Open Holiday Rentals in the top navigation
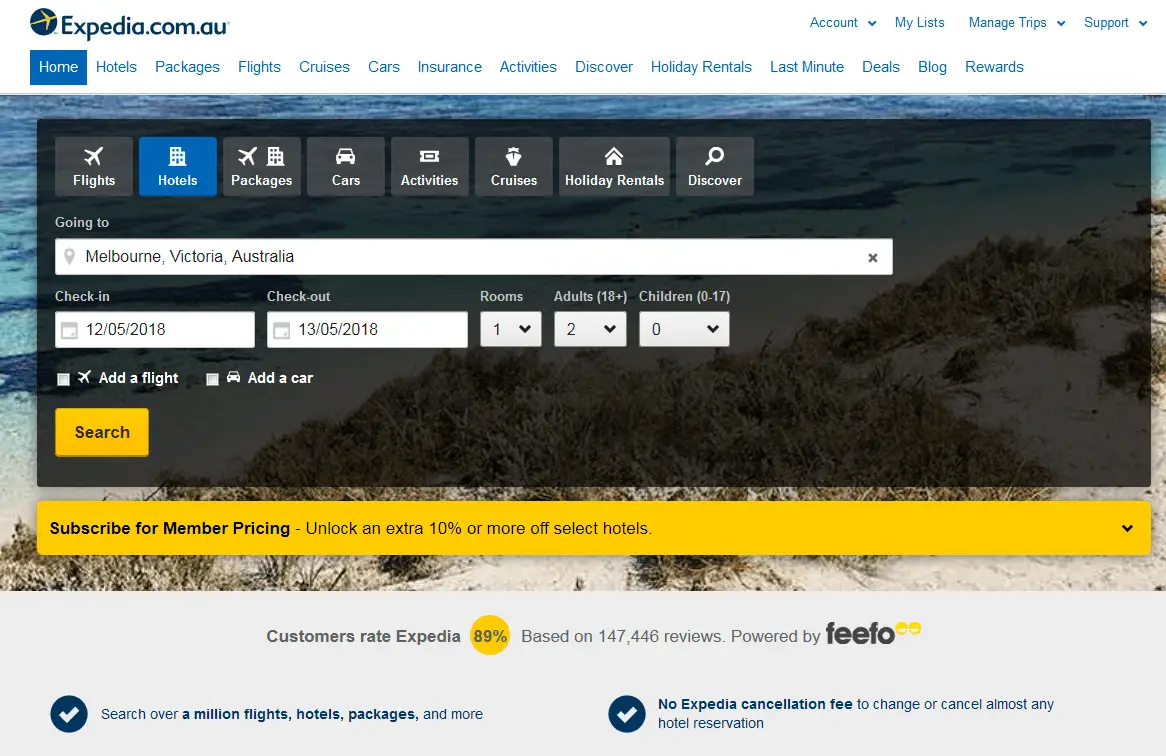Viewport: 1166px width, 756px height. pyautogui.click(x=701, y=67)
